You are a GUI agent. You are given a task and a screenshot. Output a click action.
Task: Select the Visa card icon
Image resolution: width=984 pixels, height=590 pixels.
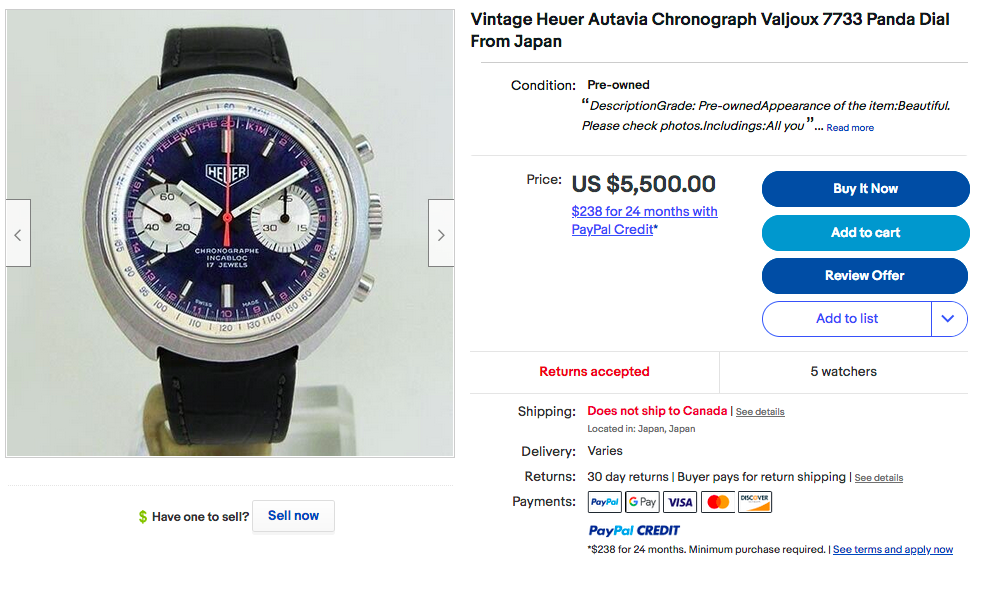pyautogui.click(x=680, y=501)
